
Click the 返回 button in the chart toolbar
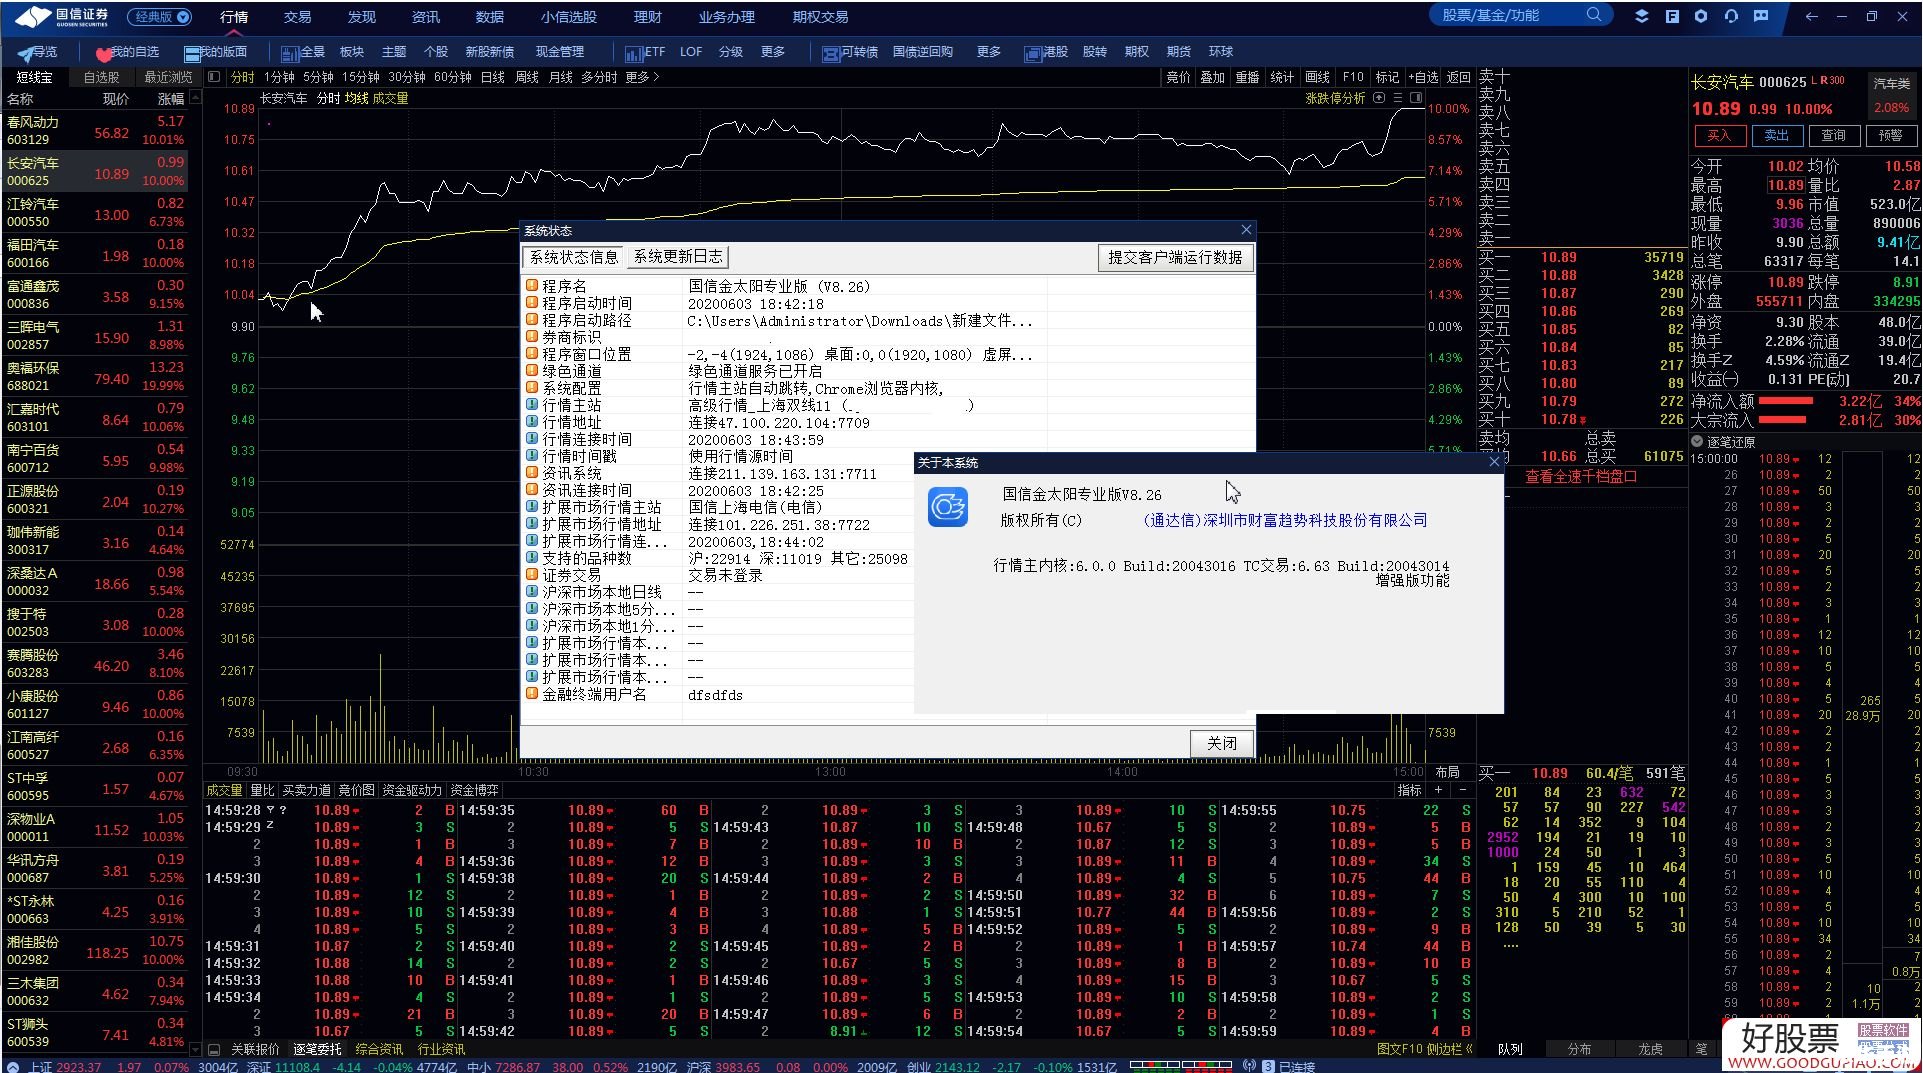tap(1459, 77)
